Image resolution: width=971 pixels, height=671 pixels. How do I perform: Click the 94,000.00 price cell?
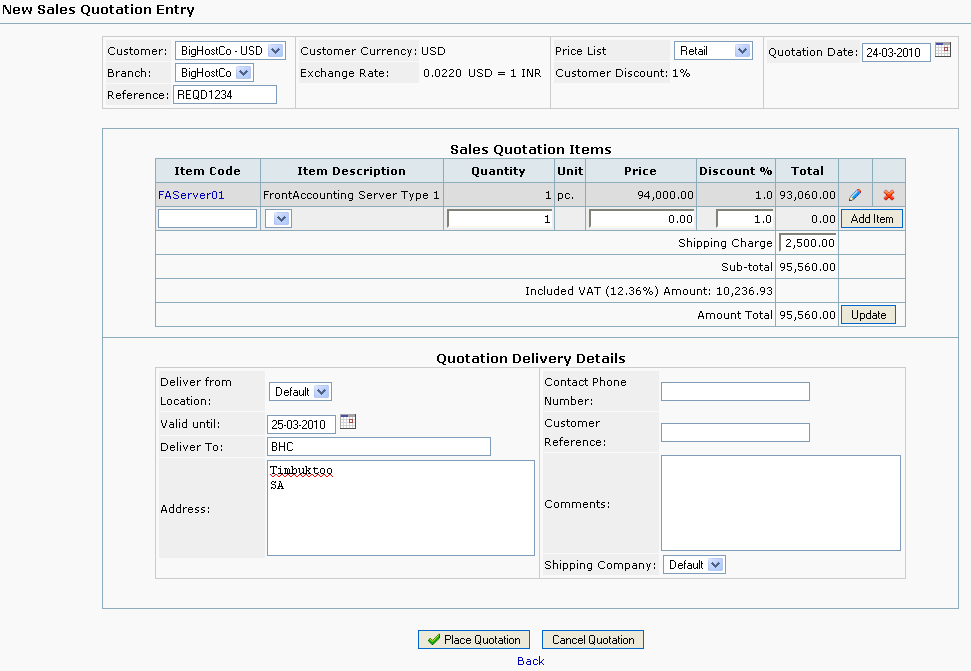coord(641,195)
